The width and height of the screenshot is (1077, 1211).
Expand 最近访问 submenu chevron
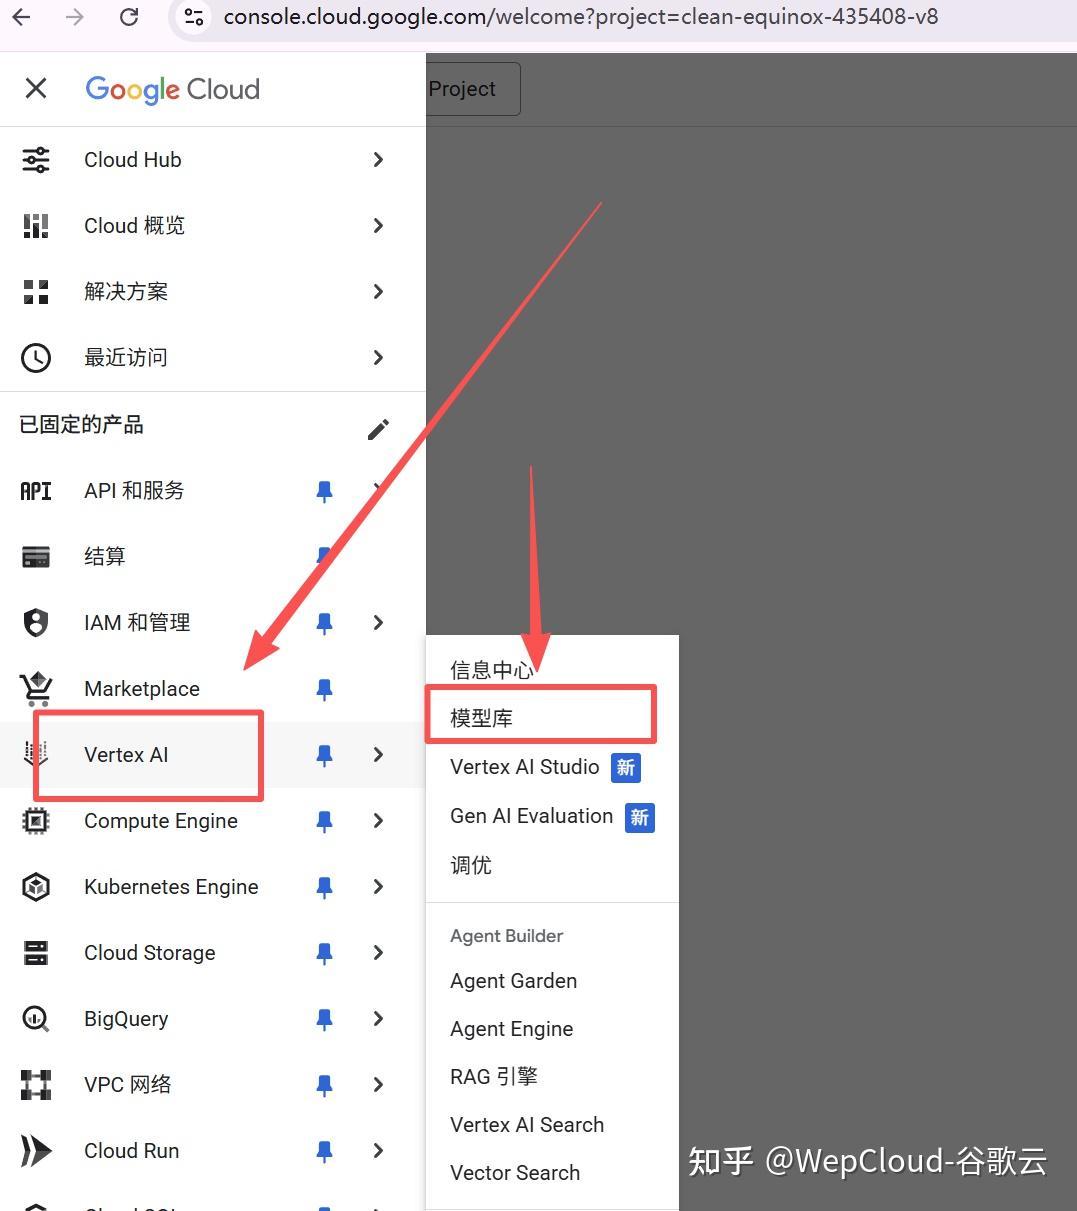pos(378,358)
